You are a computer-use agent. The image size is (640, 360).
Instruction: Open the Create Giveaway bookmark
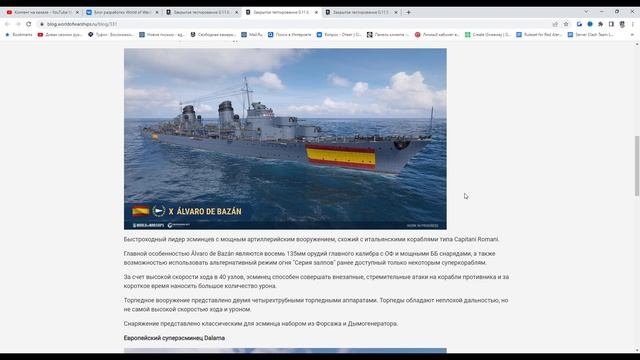(x=488, y=35)
